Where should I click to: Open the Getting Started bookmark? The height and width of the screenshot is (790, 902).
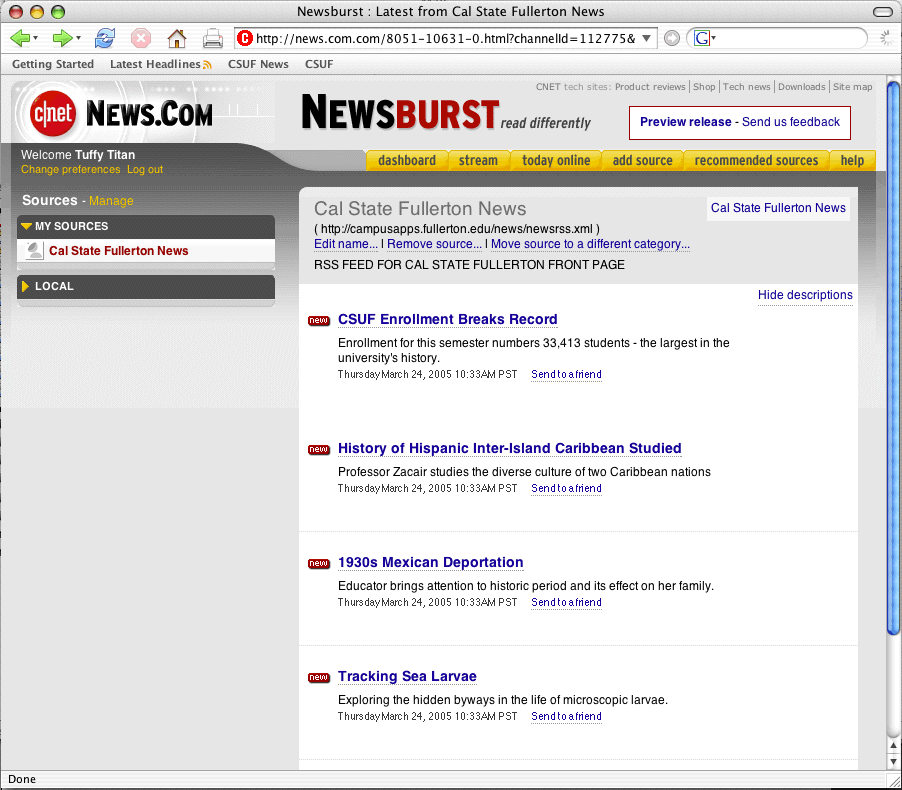(x=53, y=64)
